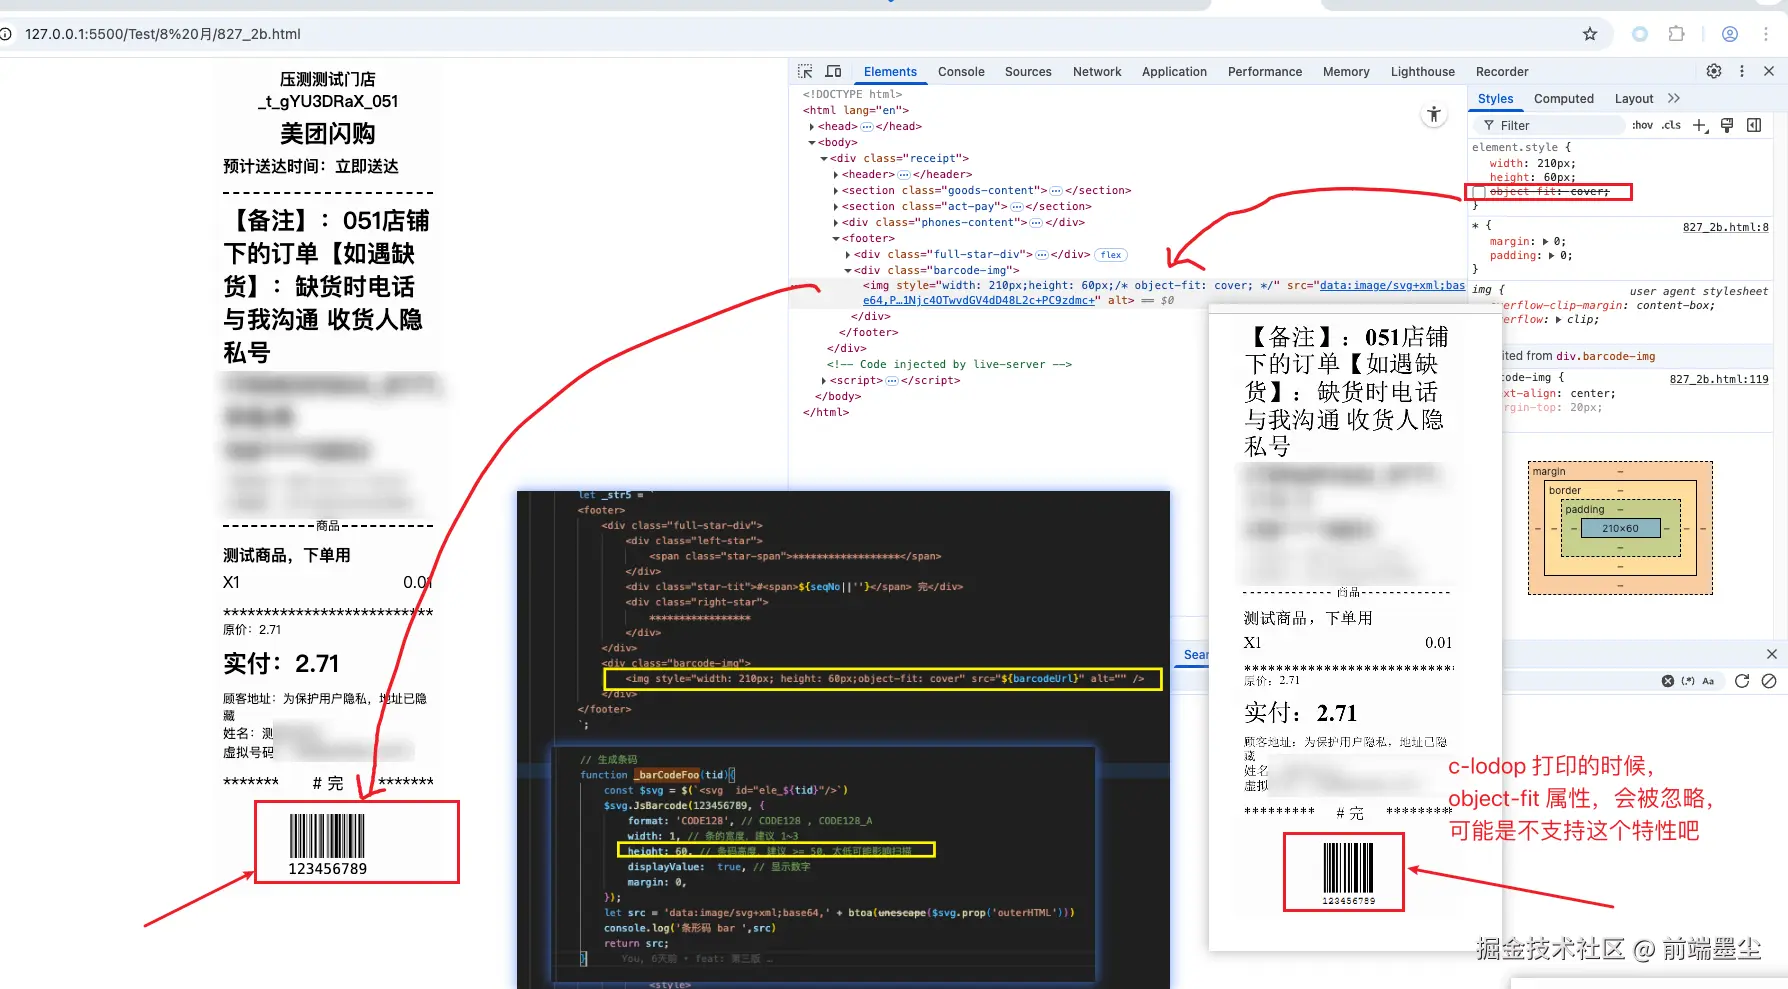The height and width of the screenshot is (989, 1788).
Task: Show the ellipsis contents of head element
Action: click(x=867, y=127)
